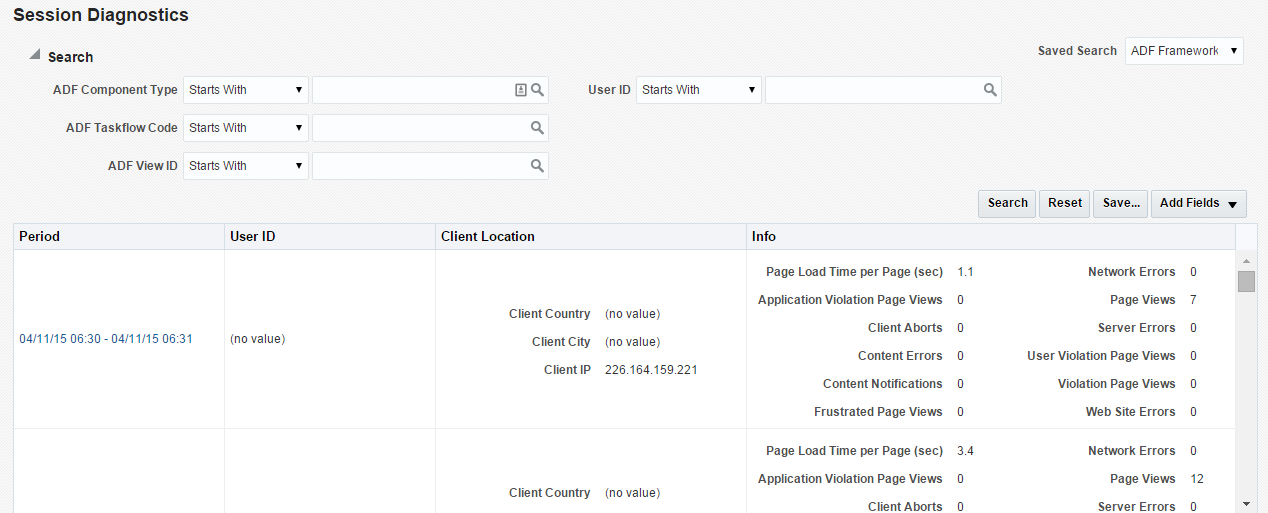Select the Client IP value 226.164.159.221
This screenshot has width=1268, height=513.
(x=651, y=370)
